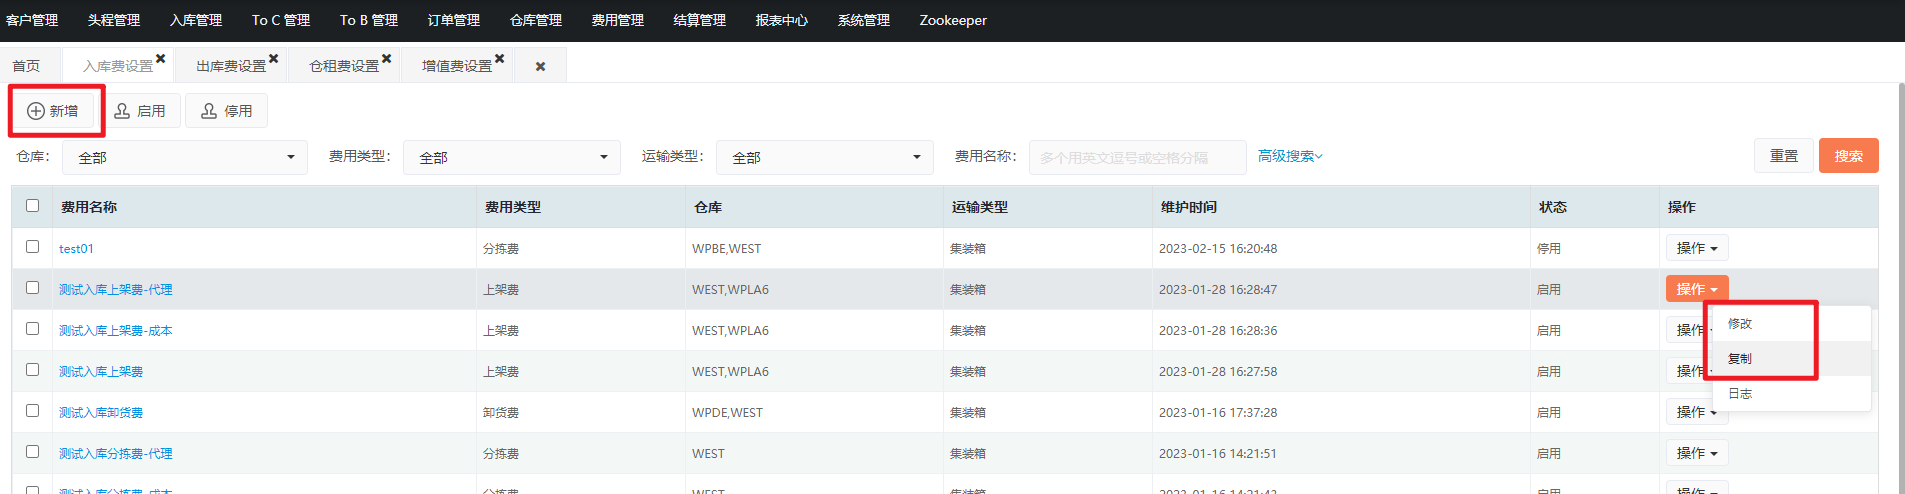Screen dimensions: 1905x494
Task: Expand 高级搜索 advanced search
Action: click(1290, 156)
